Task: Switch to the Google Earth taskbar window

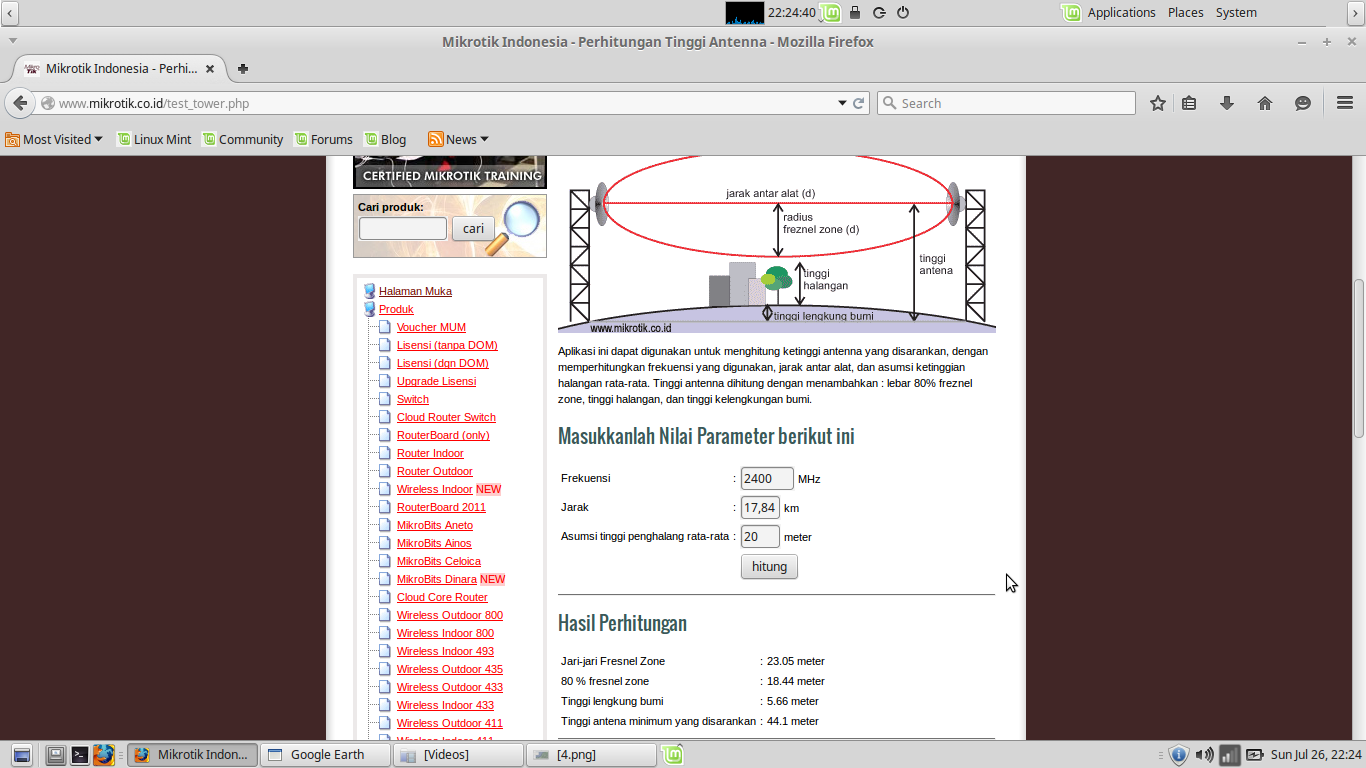Action: click(325, 755)
